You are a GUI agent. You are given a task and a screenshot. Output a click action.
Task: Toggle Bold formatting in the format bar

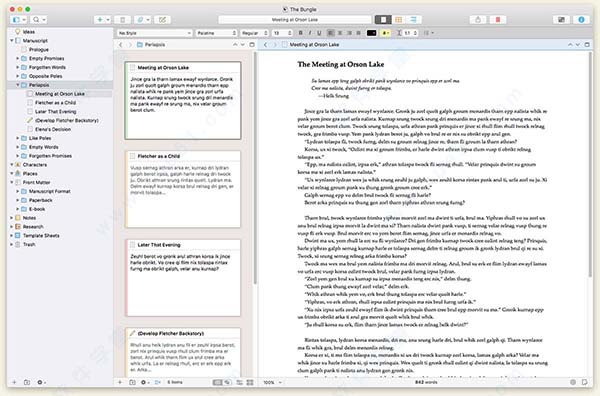coord(300,33)
